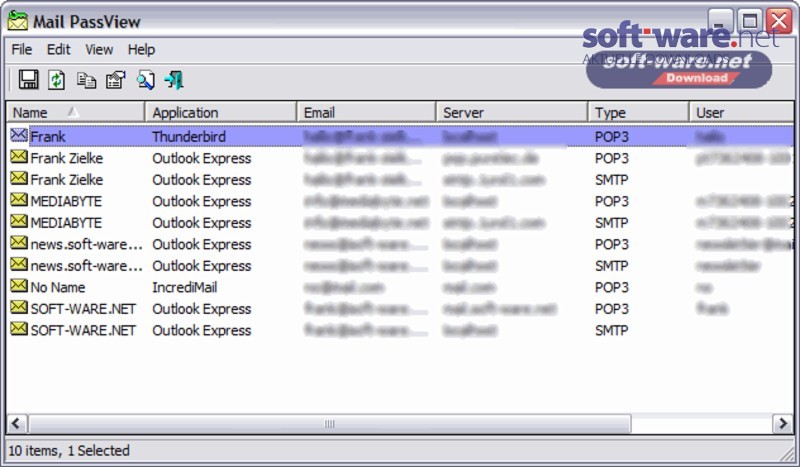Sort by the User column header
The width and height of the screenshot is (800, 467).
[x=741, y=112]
